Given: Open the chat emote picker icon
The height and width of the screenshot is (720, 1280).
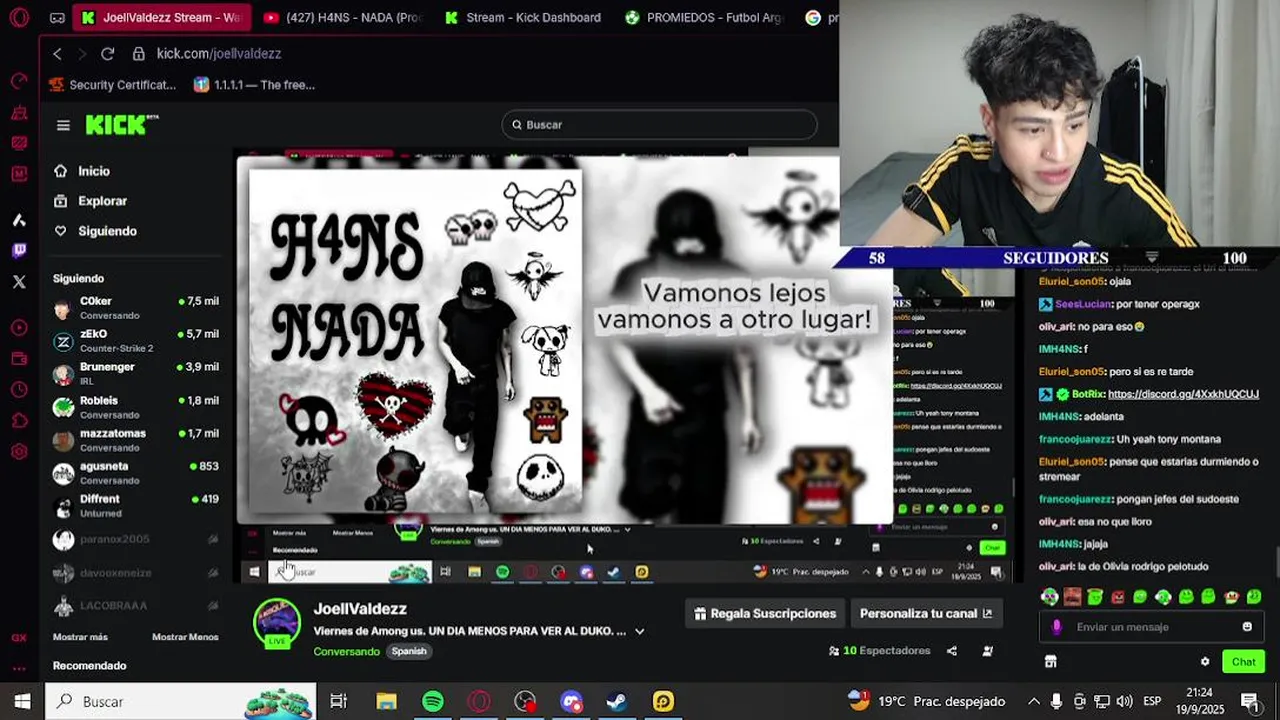Looking at the screenshot, I should point(1247,627).
